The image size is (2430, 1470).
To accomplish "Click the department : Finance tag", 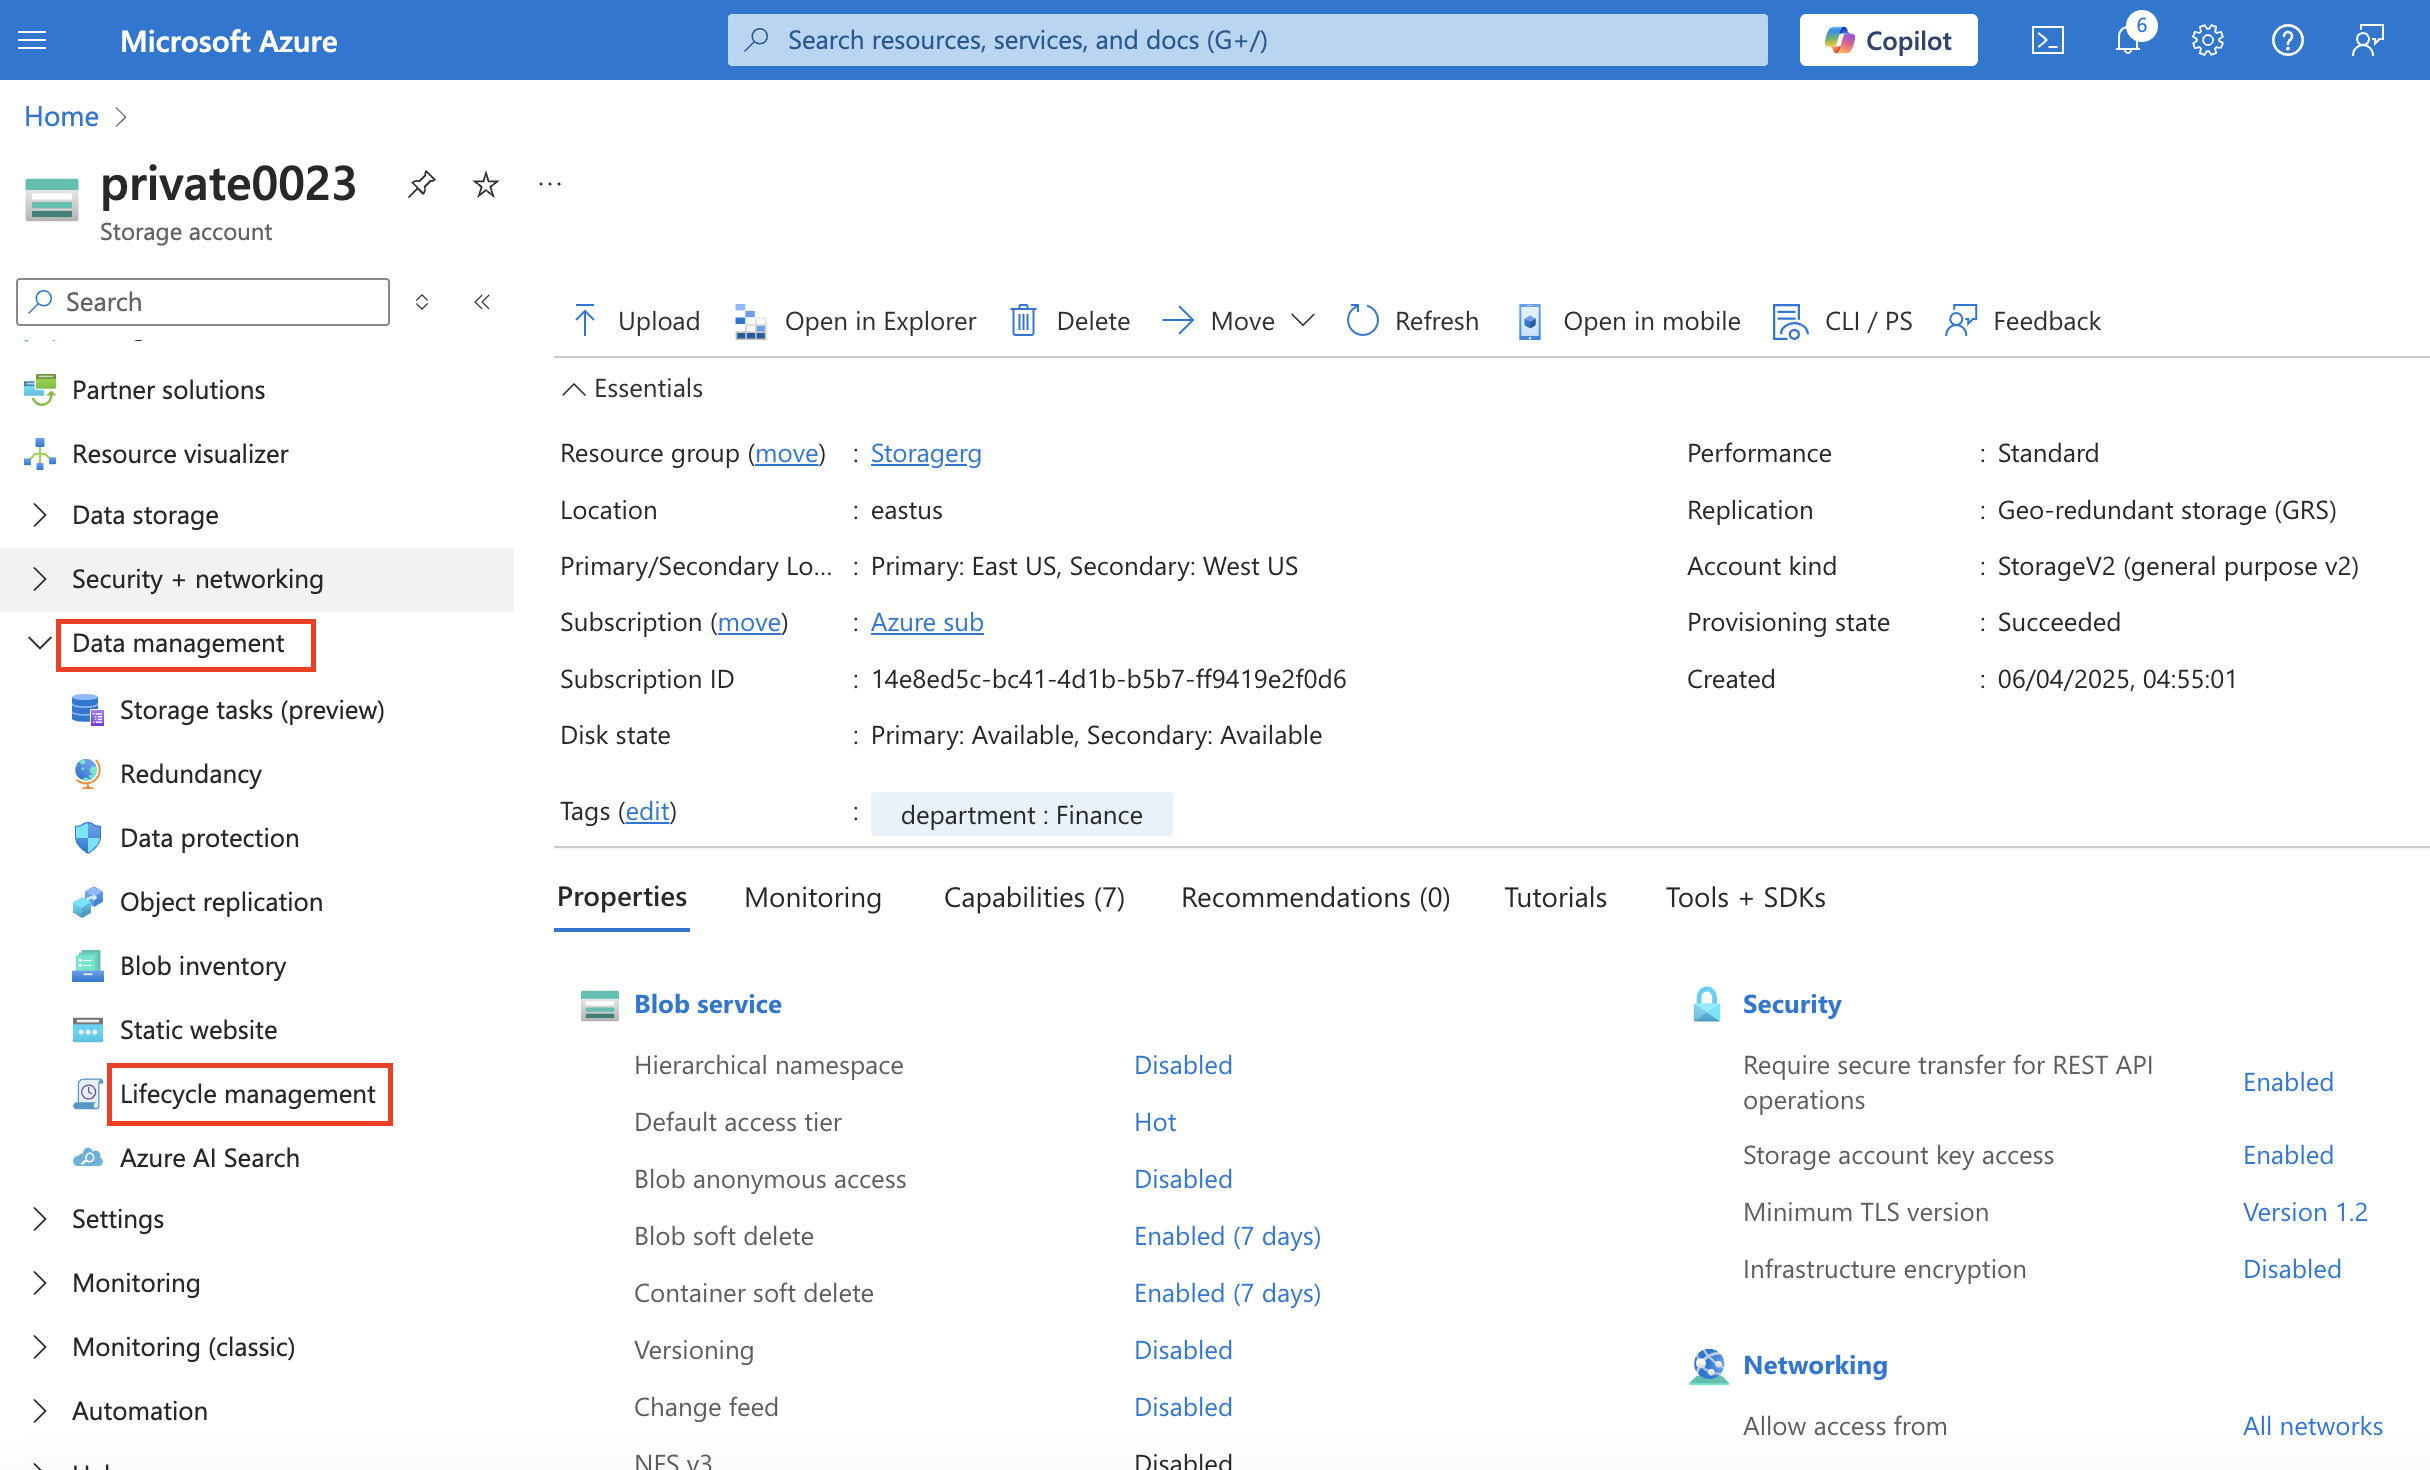I will coord(1021,814).
